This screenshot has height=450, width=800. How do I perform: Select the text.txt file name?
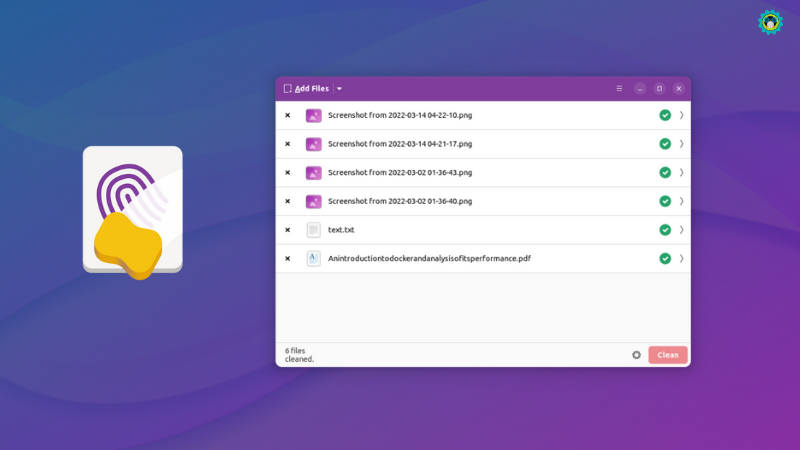[341, 230]
